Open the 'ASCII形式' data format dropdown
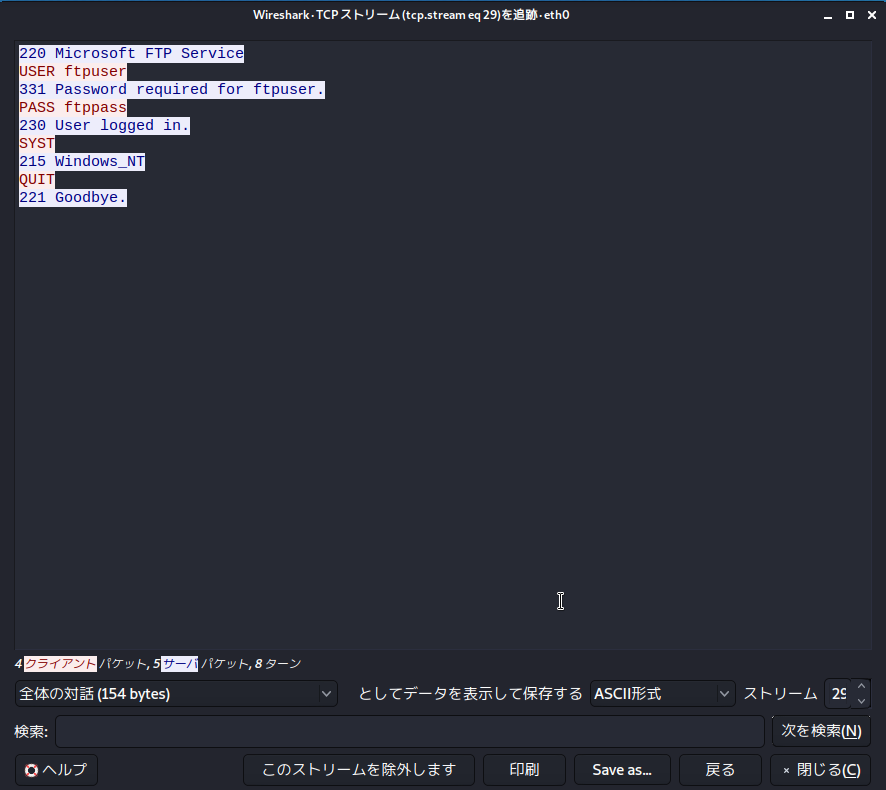The height and width of the screenshot is (790, 886). tap(662, 693)
